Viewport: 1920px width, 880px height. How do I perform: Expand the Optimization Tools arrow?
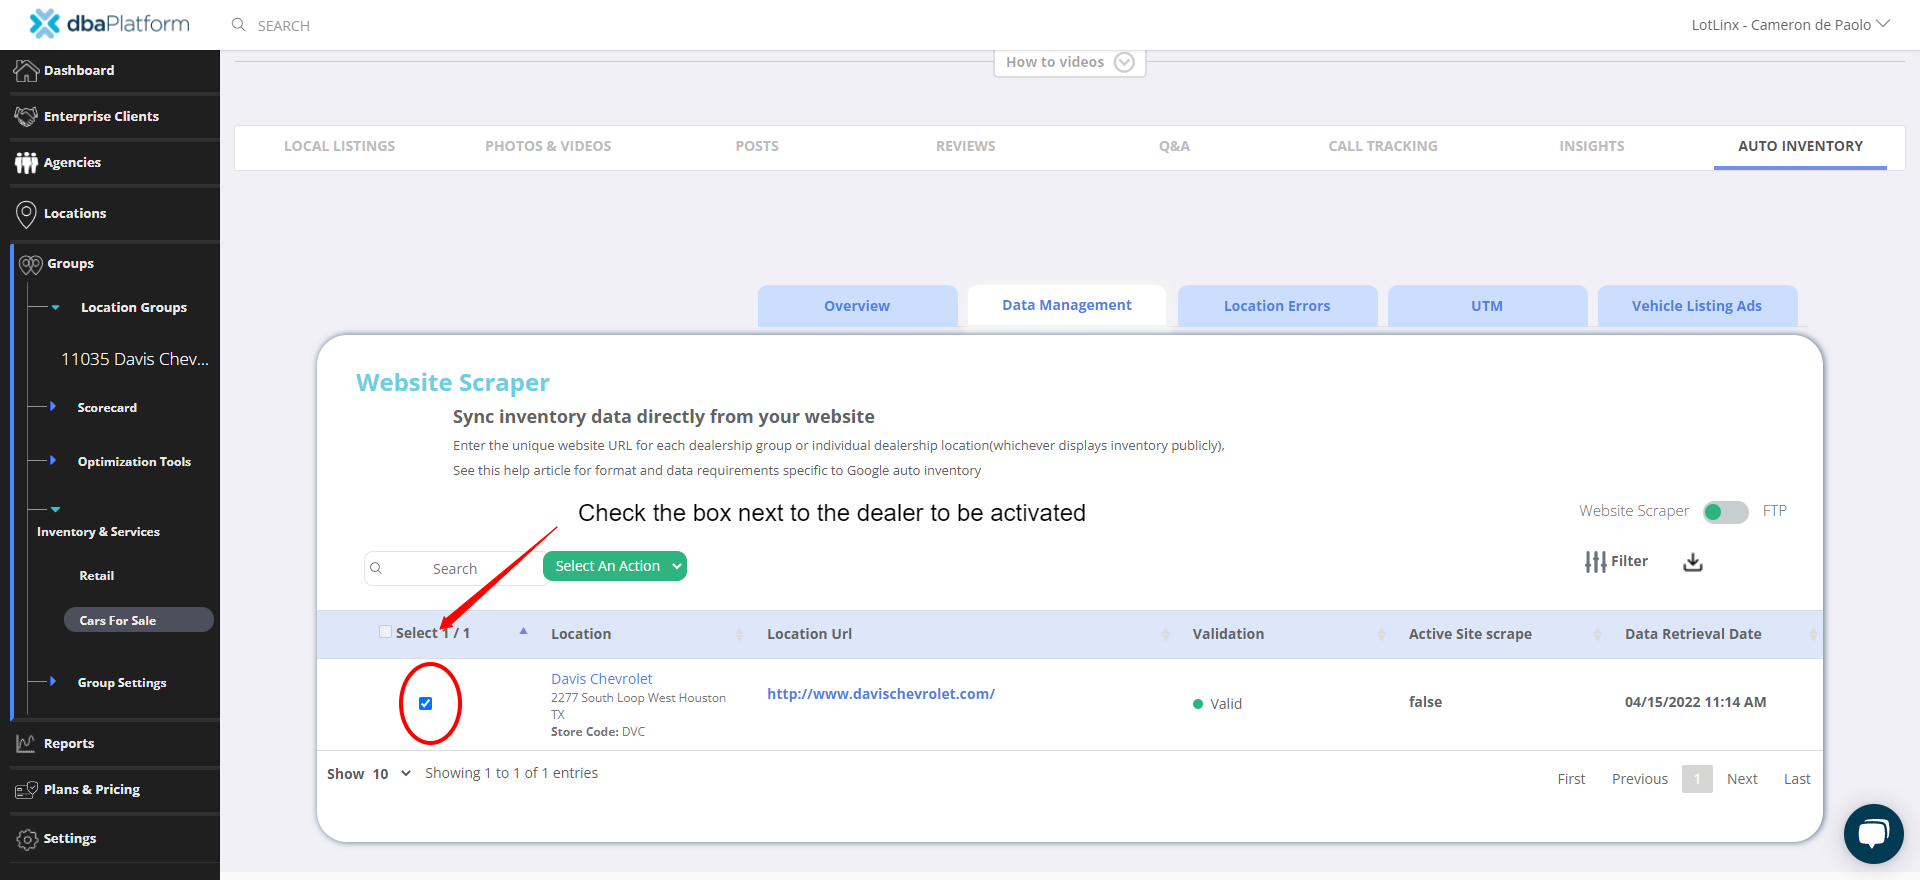pos(53,461)
